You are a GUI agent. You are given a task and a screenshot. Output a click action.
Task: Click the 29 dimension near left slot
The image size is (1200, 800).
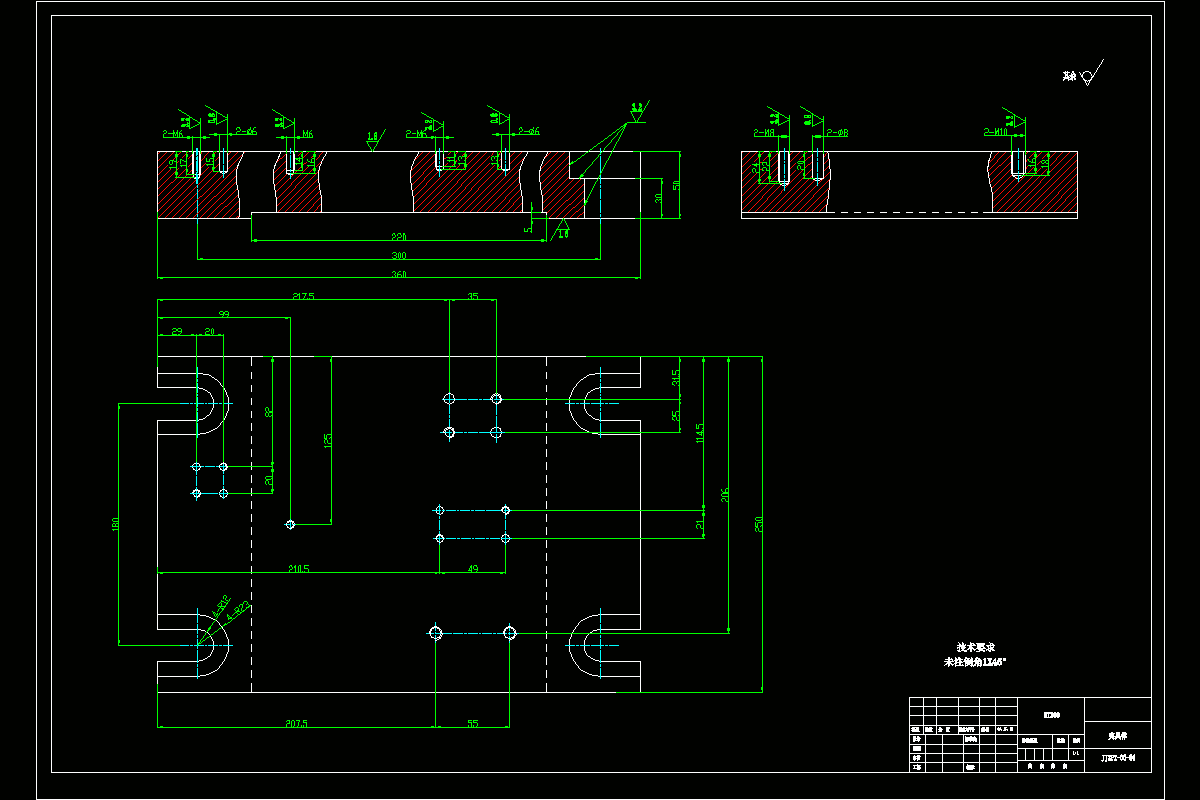[x=177, y=331]
